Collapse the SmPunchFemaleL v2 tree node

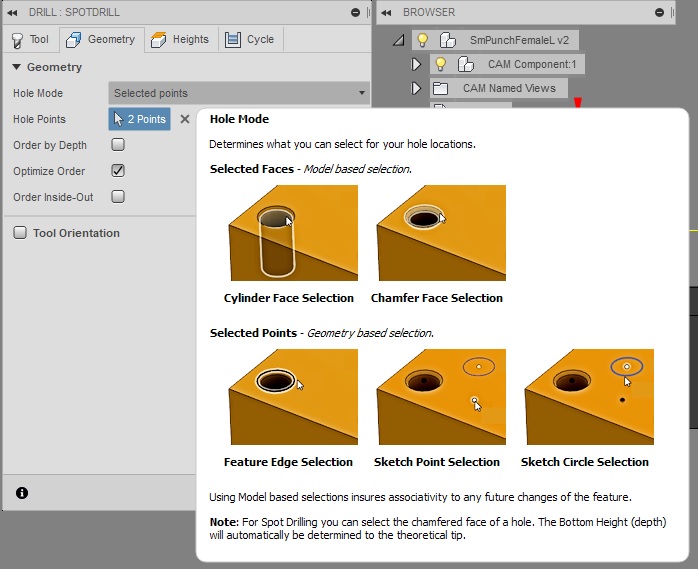pyautogui.click(x=398, y=41)
